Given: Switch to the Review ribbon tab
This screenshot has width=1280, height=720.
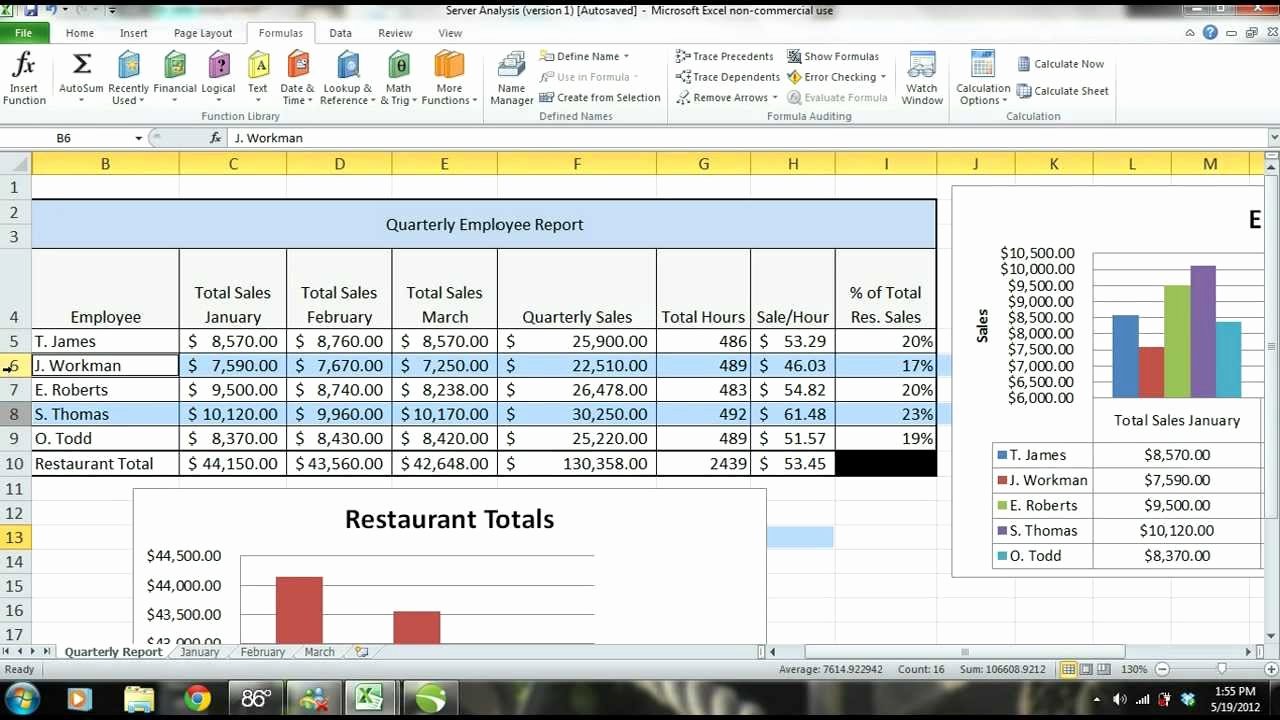Looking at the screenshot, I should 395,33.
